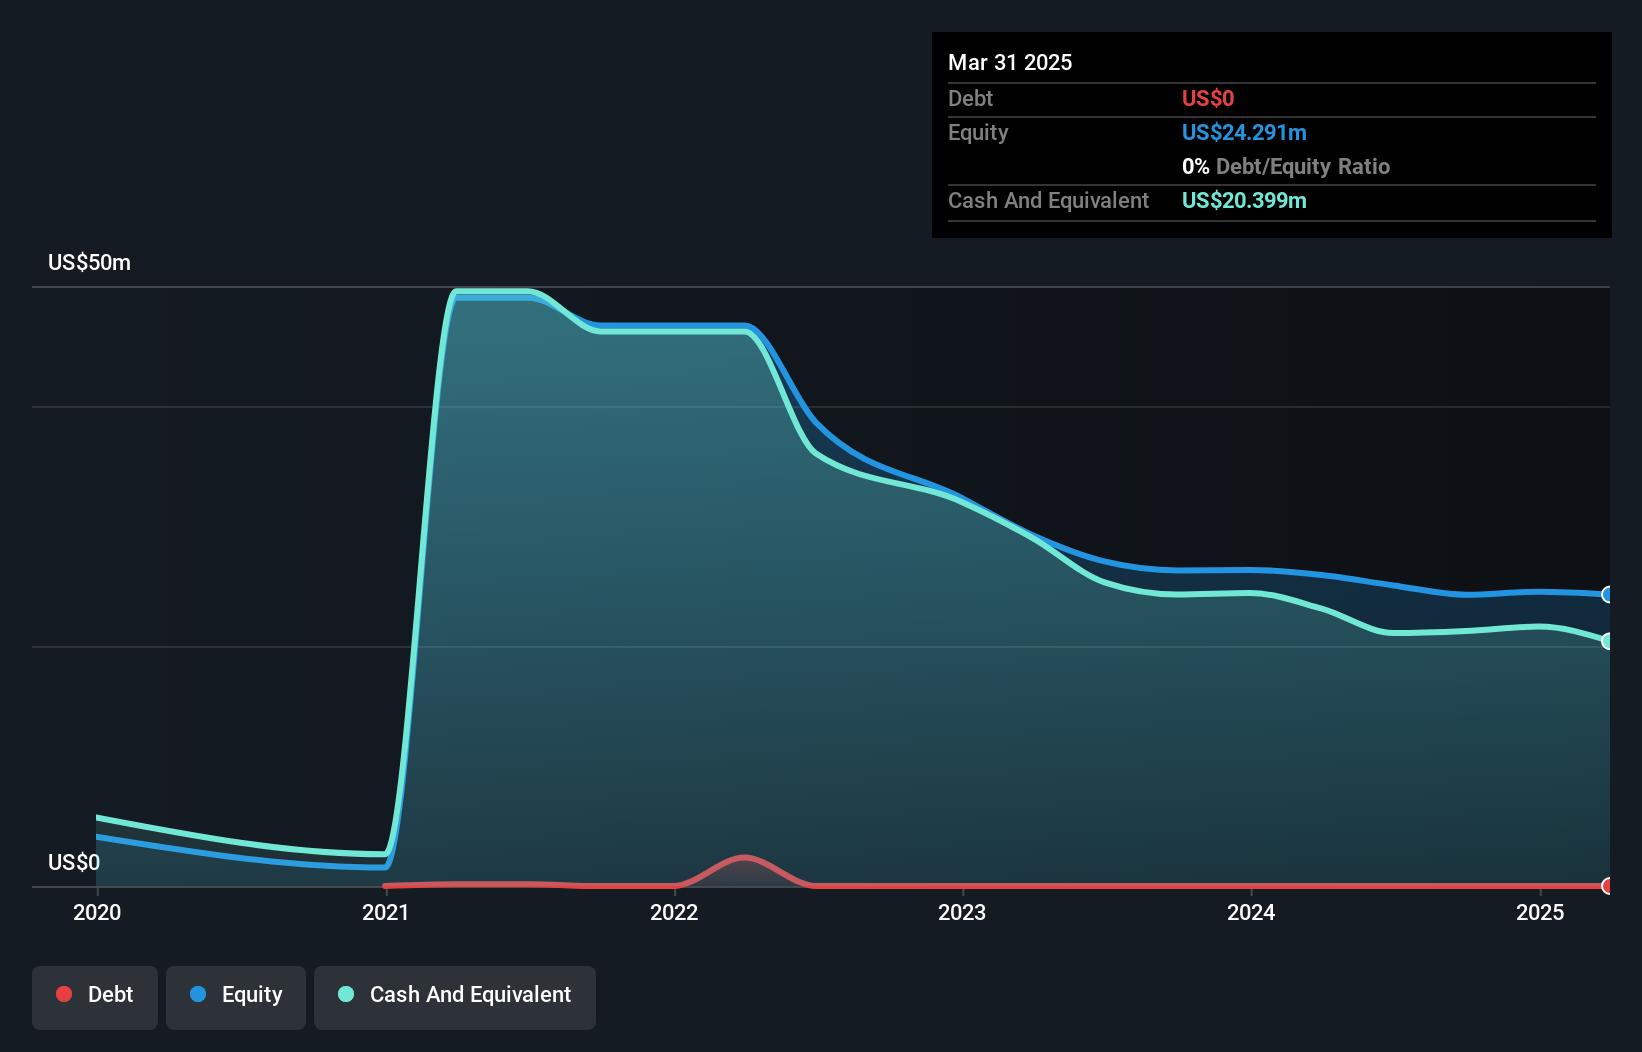Screen dimensions: 1642x1052
Task: Select the red Debt endpoint marker on the chart
Action: (x=1608, y=886)
